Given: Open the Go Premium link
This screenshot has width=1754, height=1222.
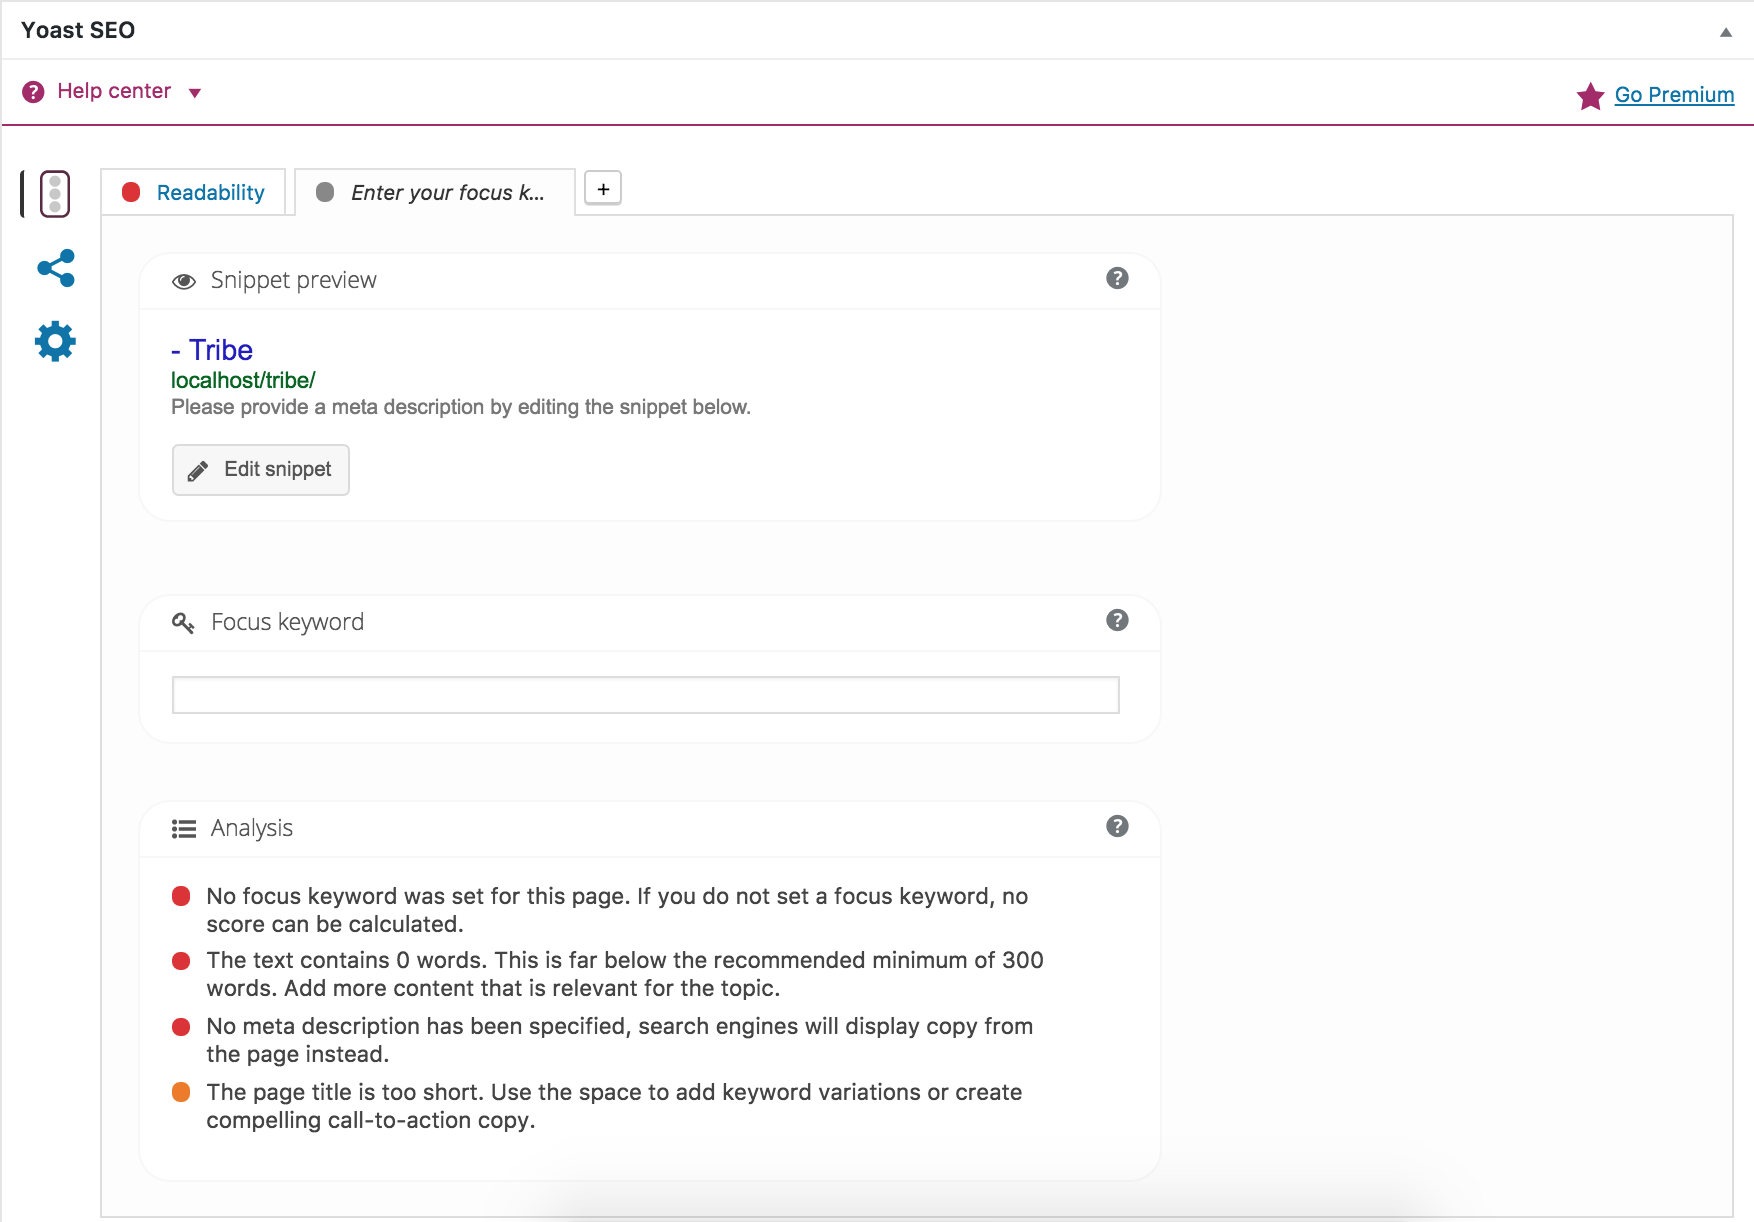Looking at the screenshot, I should (1674, 95).
